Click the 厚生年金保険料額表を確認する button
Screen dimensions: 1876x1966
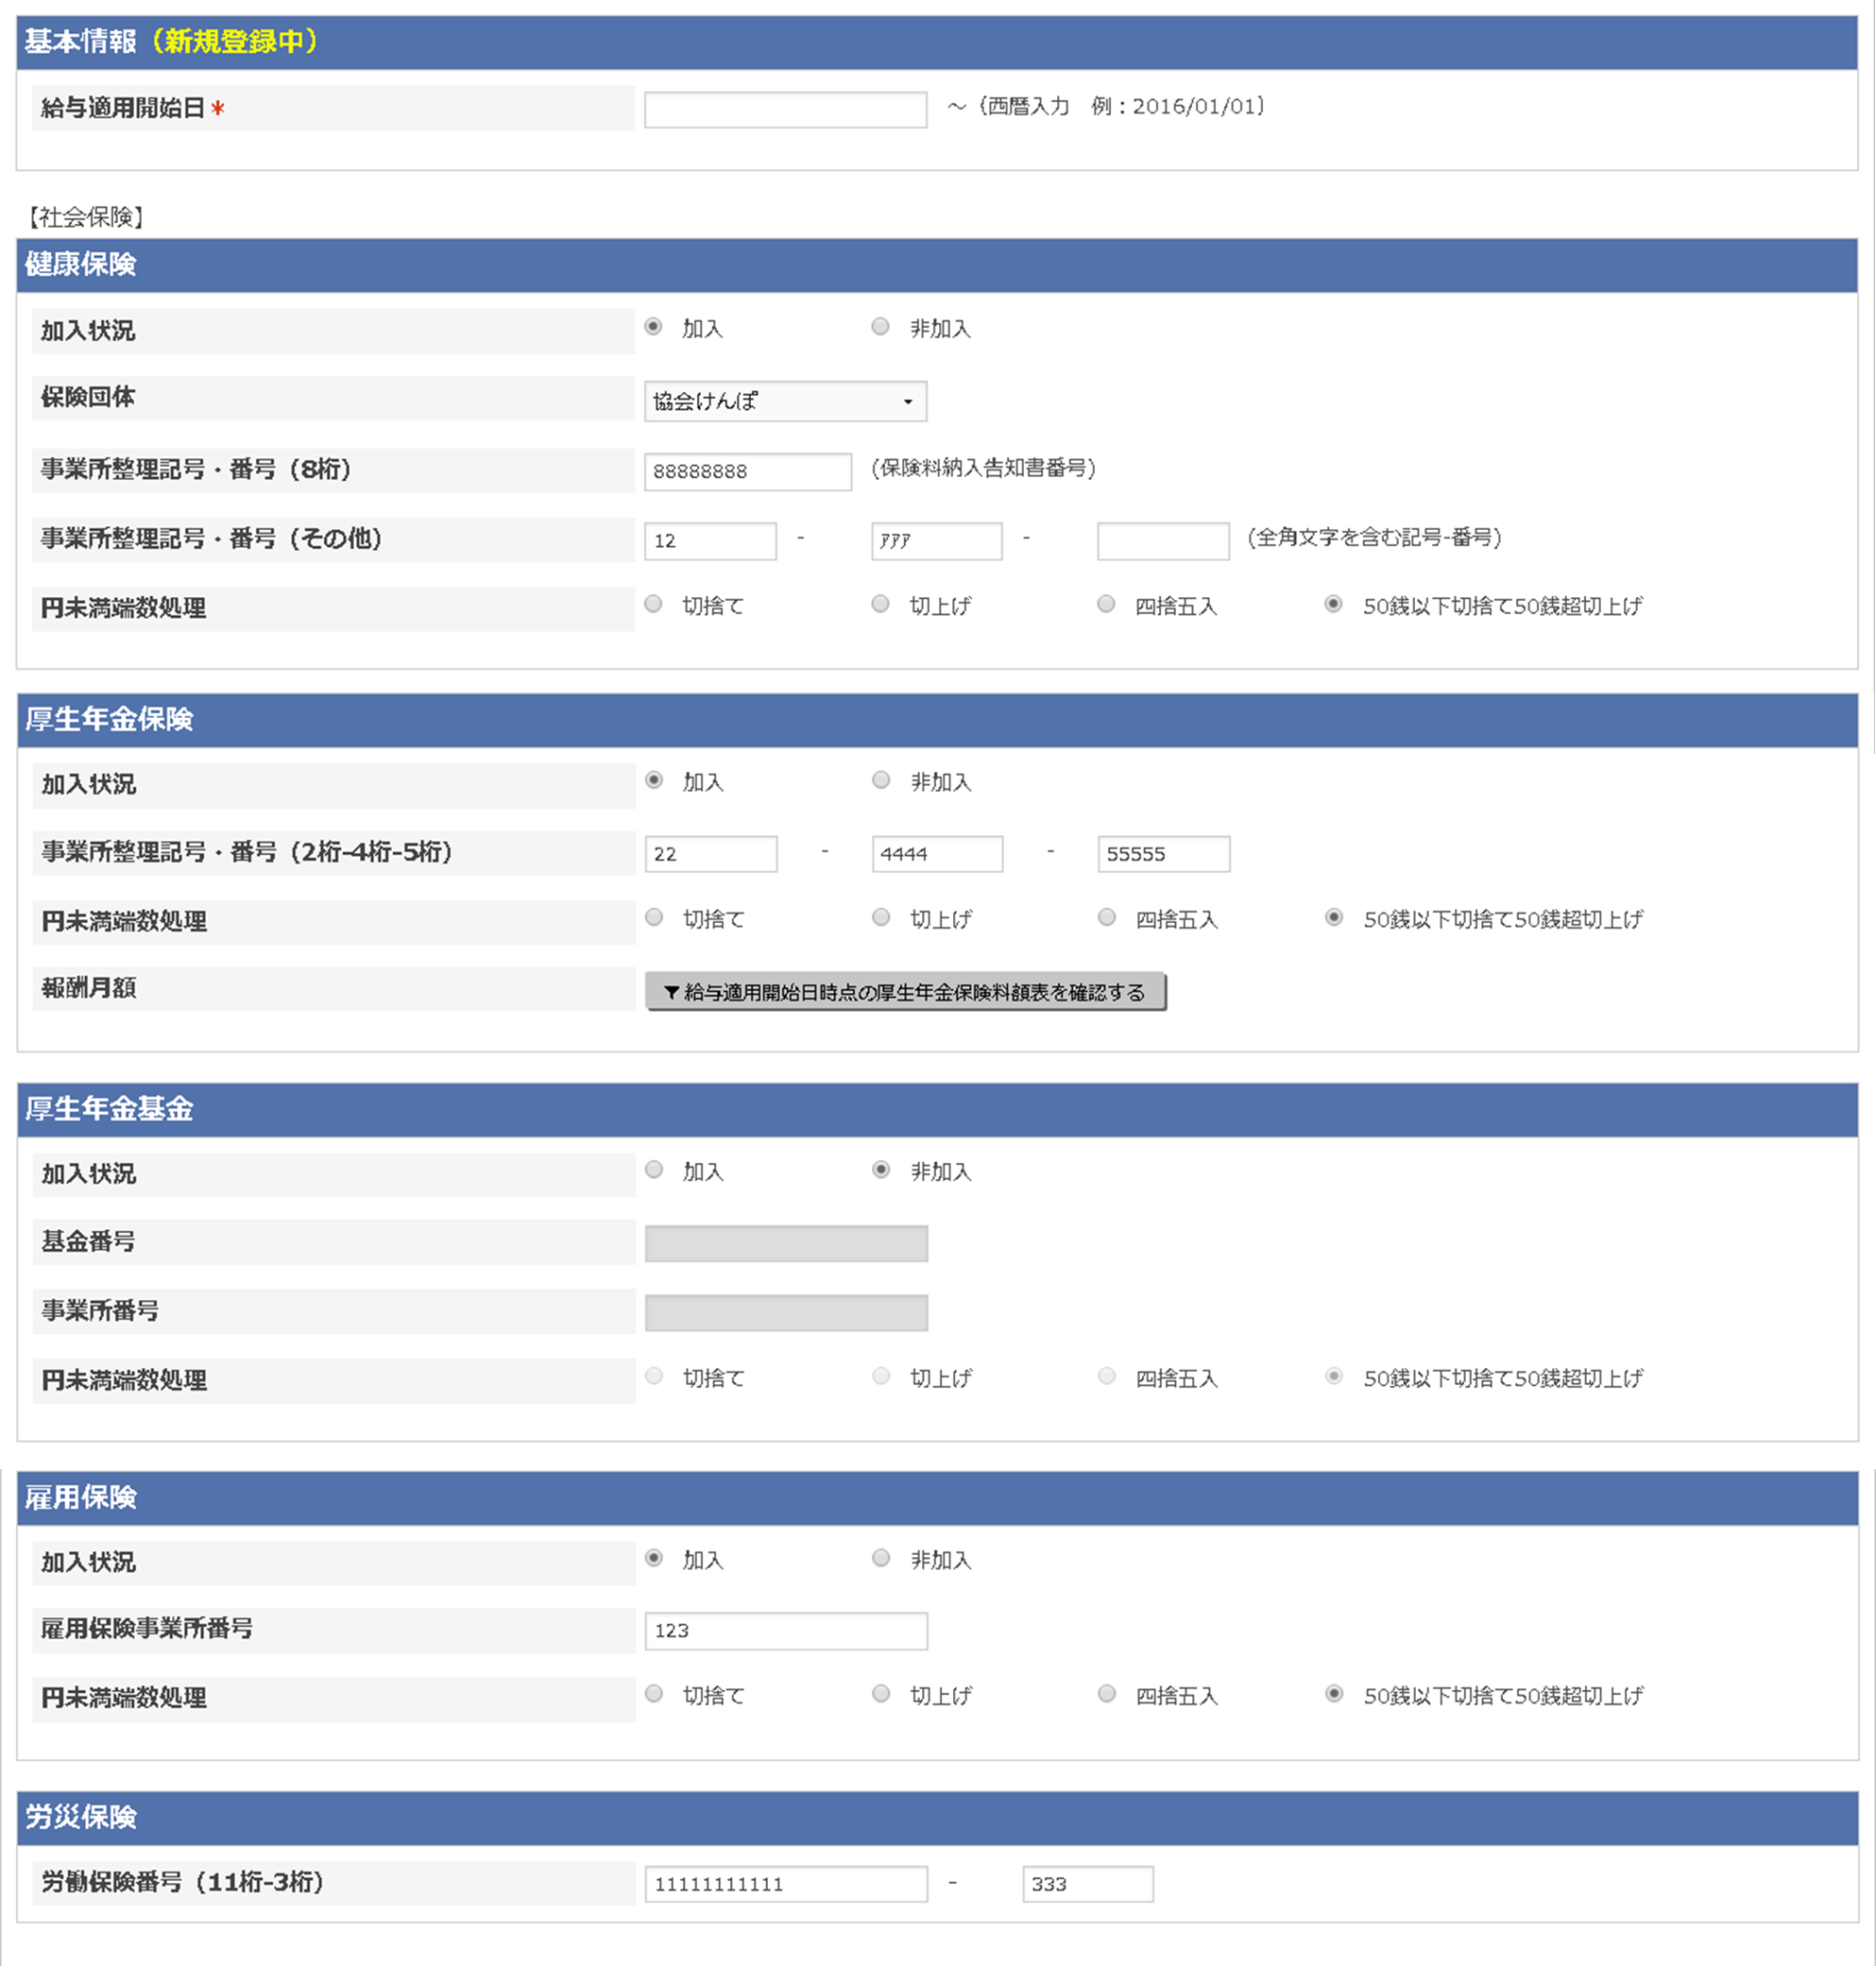905,992
